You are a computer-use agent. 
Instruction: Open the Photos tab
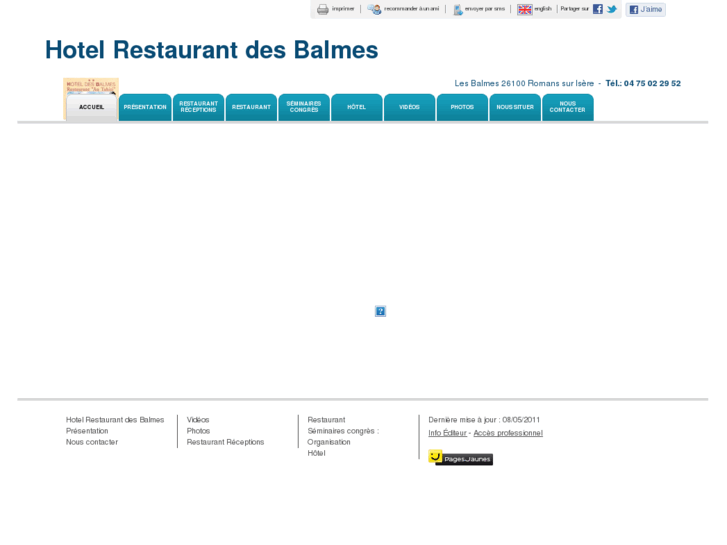tap(462, 107)
